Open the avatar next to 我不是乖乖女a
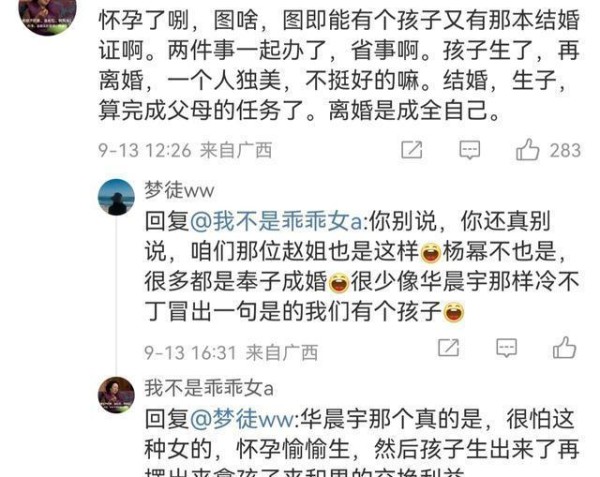This screenshot has height=477, width=600. point(116,395)
